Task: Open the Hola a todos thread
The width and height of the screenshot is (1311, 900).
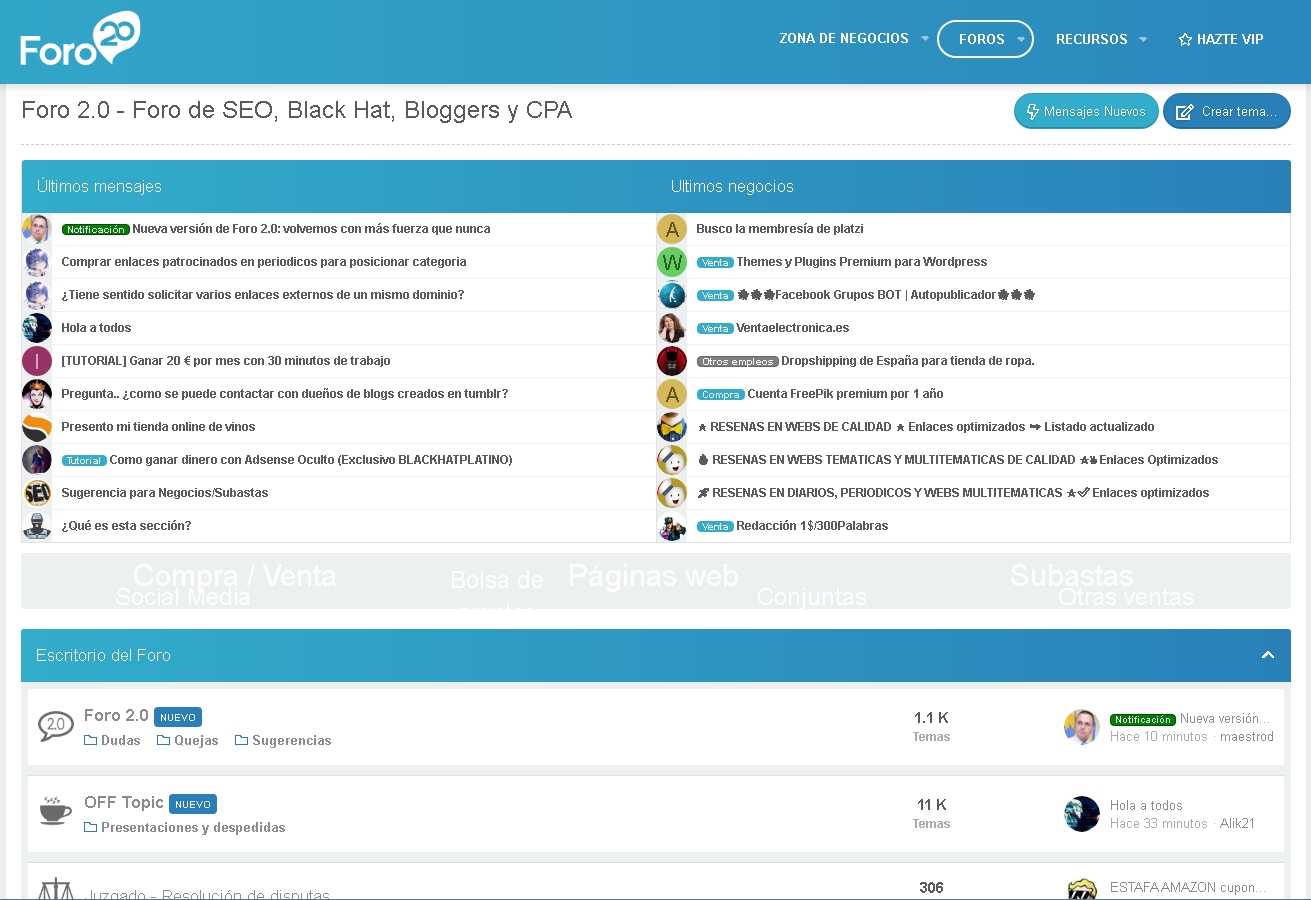Action: [x=96, y=328]
